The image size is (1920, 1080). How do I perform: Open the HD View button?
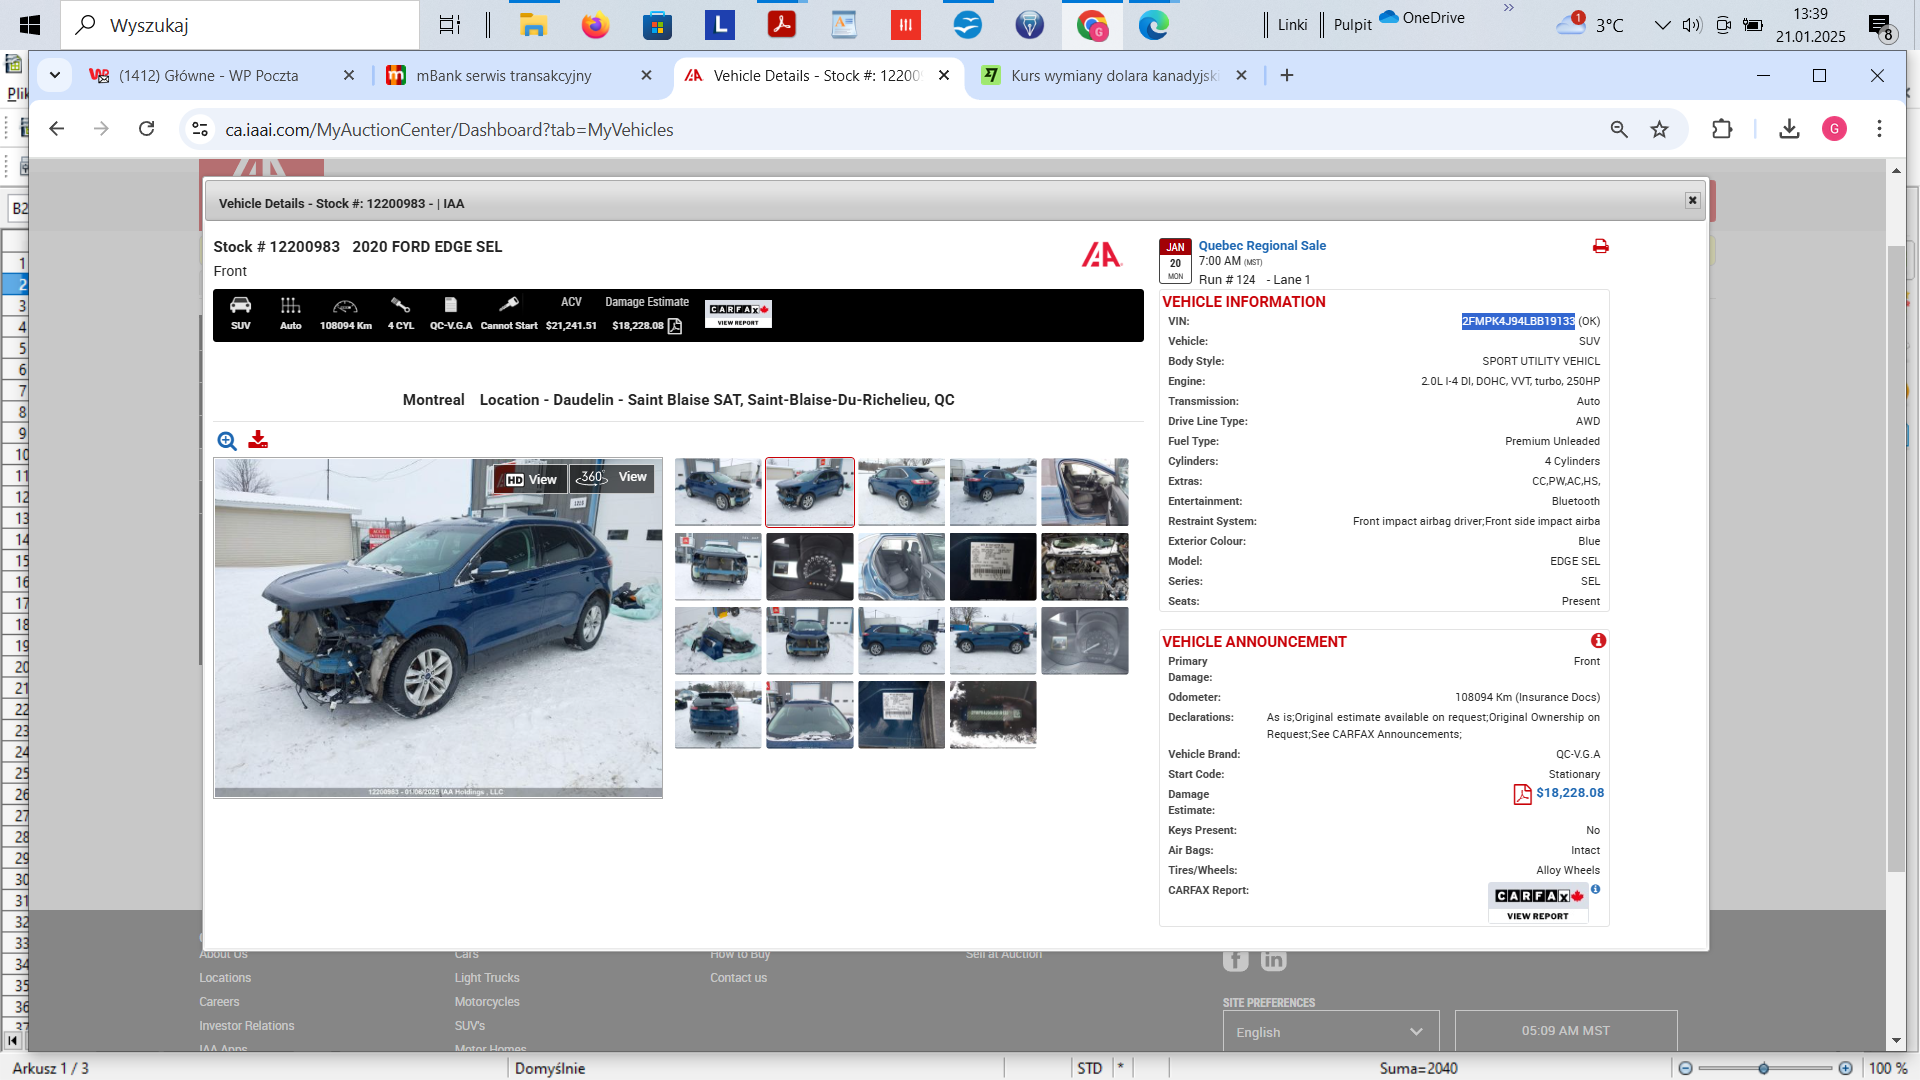pyautogui.click(x=531, y=479)
